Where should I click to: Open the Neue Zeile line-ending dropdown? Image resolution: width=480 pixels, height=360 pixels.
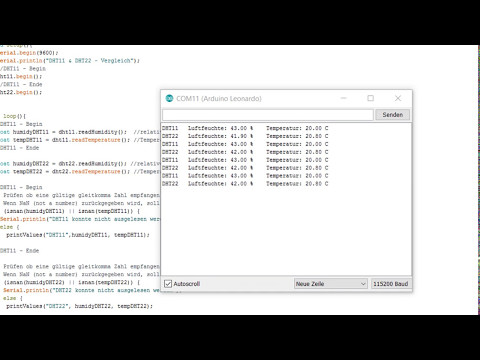click(330, 284)
